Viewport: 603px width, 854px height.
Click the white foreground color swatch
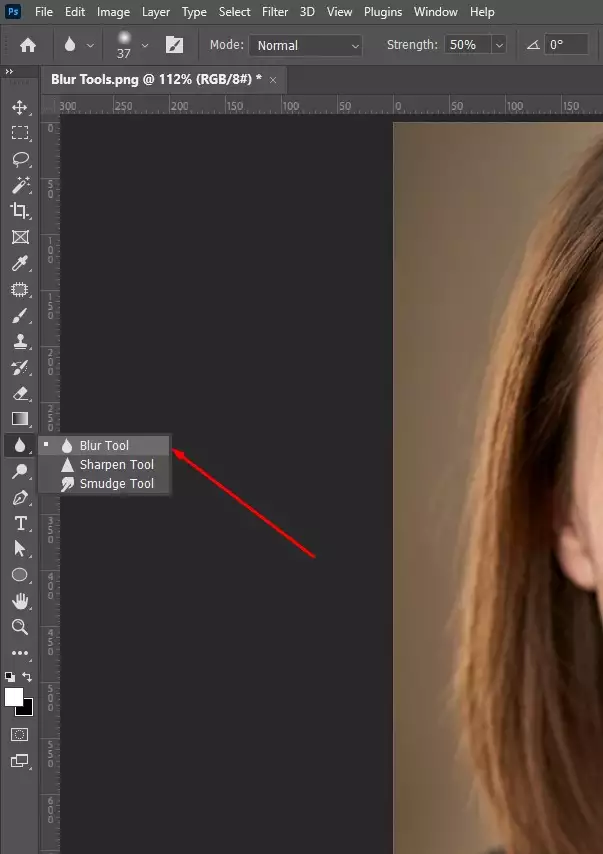pos(14,697)
